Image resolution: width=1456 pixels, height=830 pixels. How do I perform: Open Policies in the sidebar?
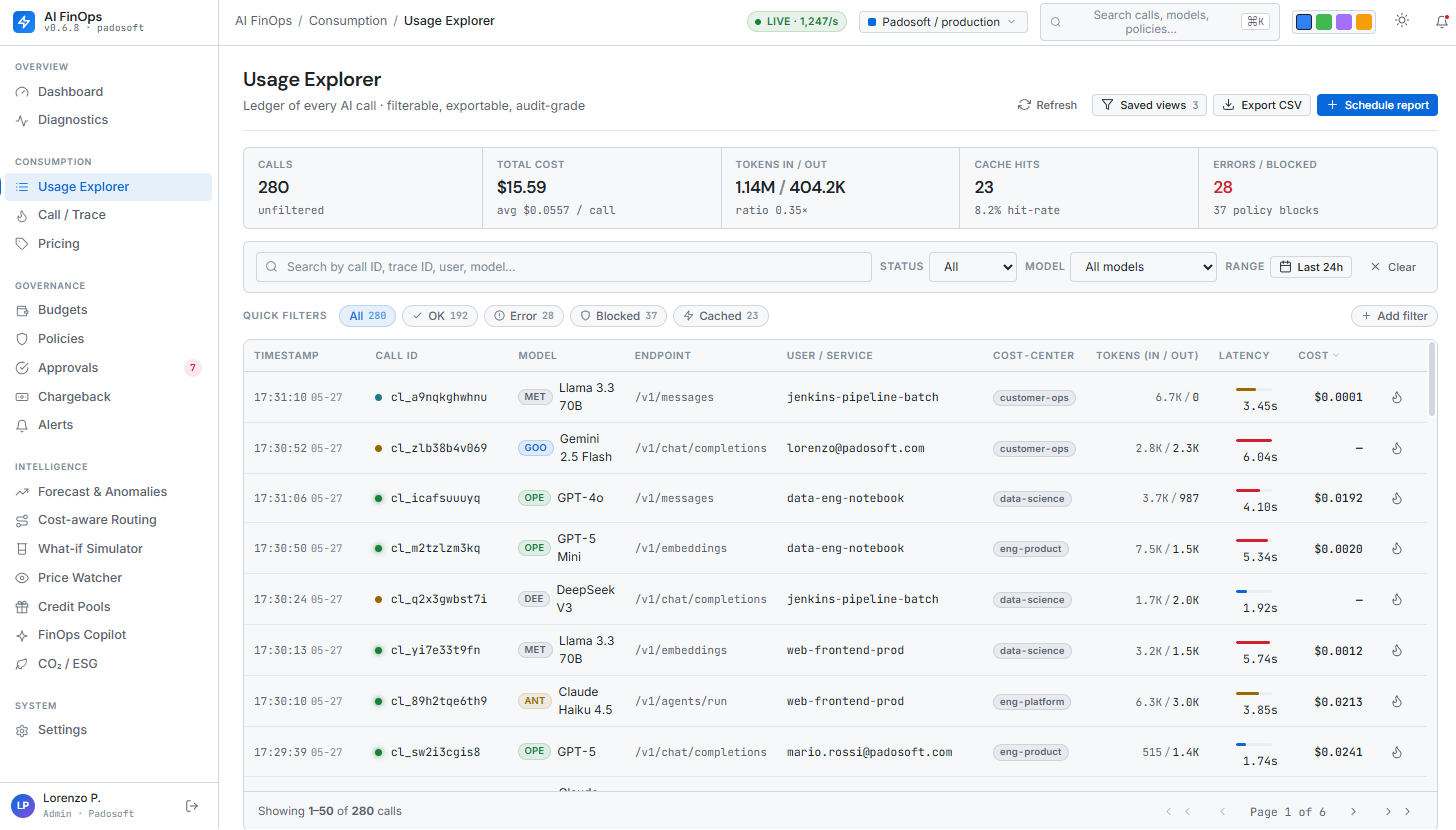[x=108, y=339]
